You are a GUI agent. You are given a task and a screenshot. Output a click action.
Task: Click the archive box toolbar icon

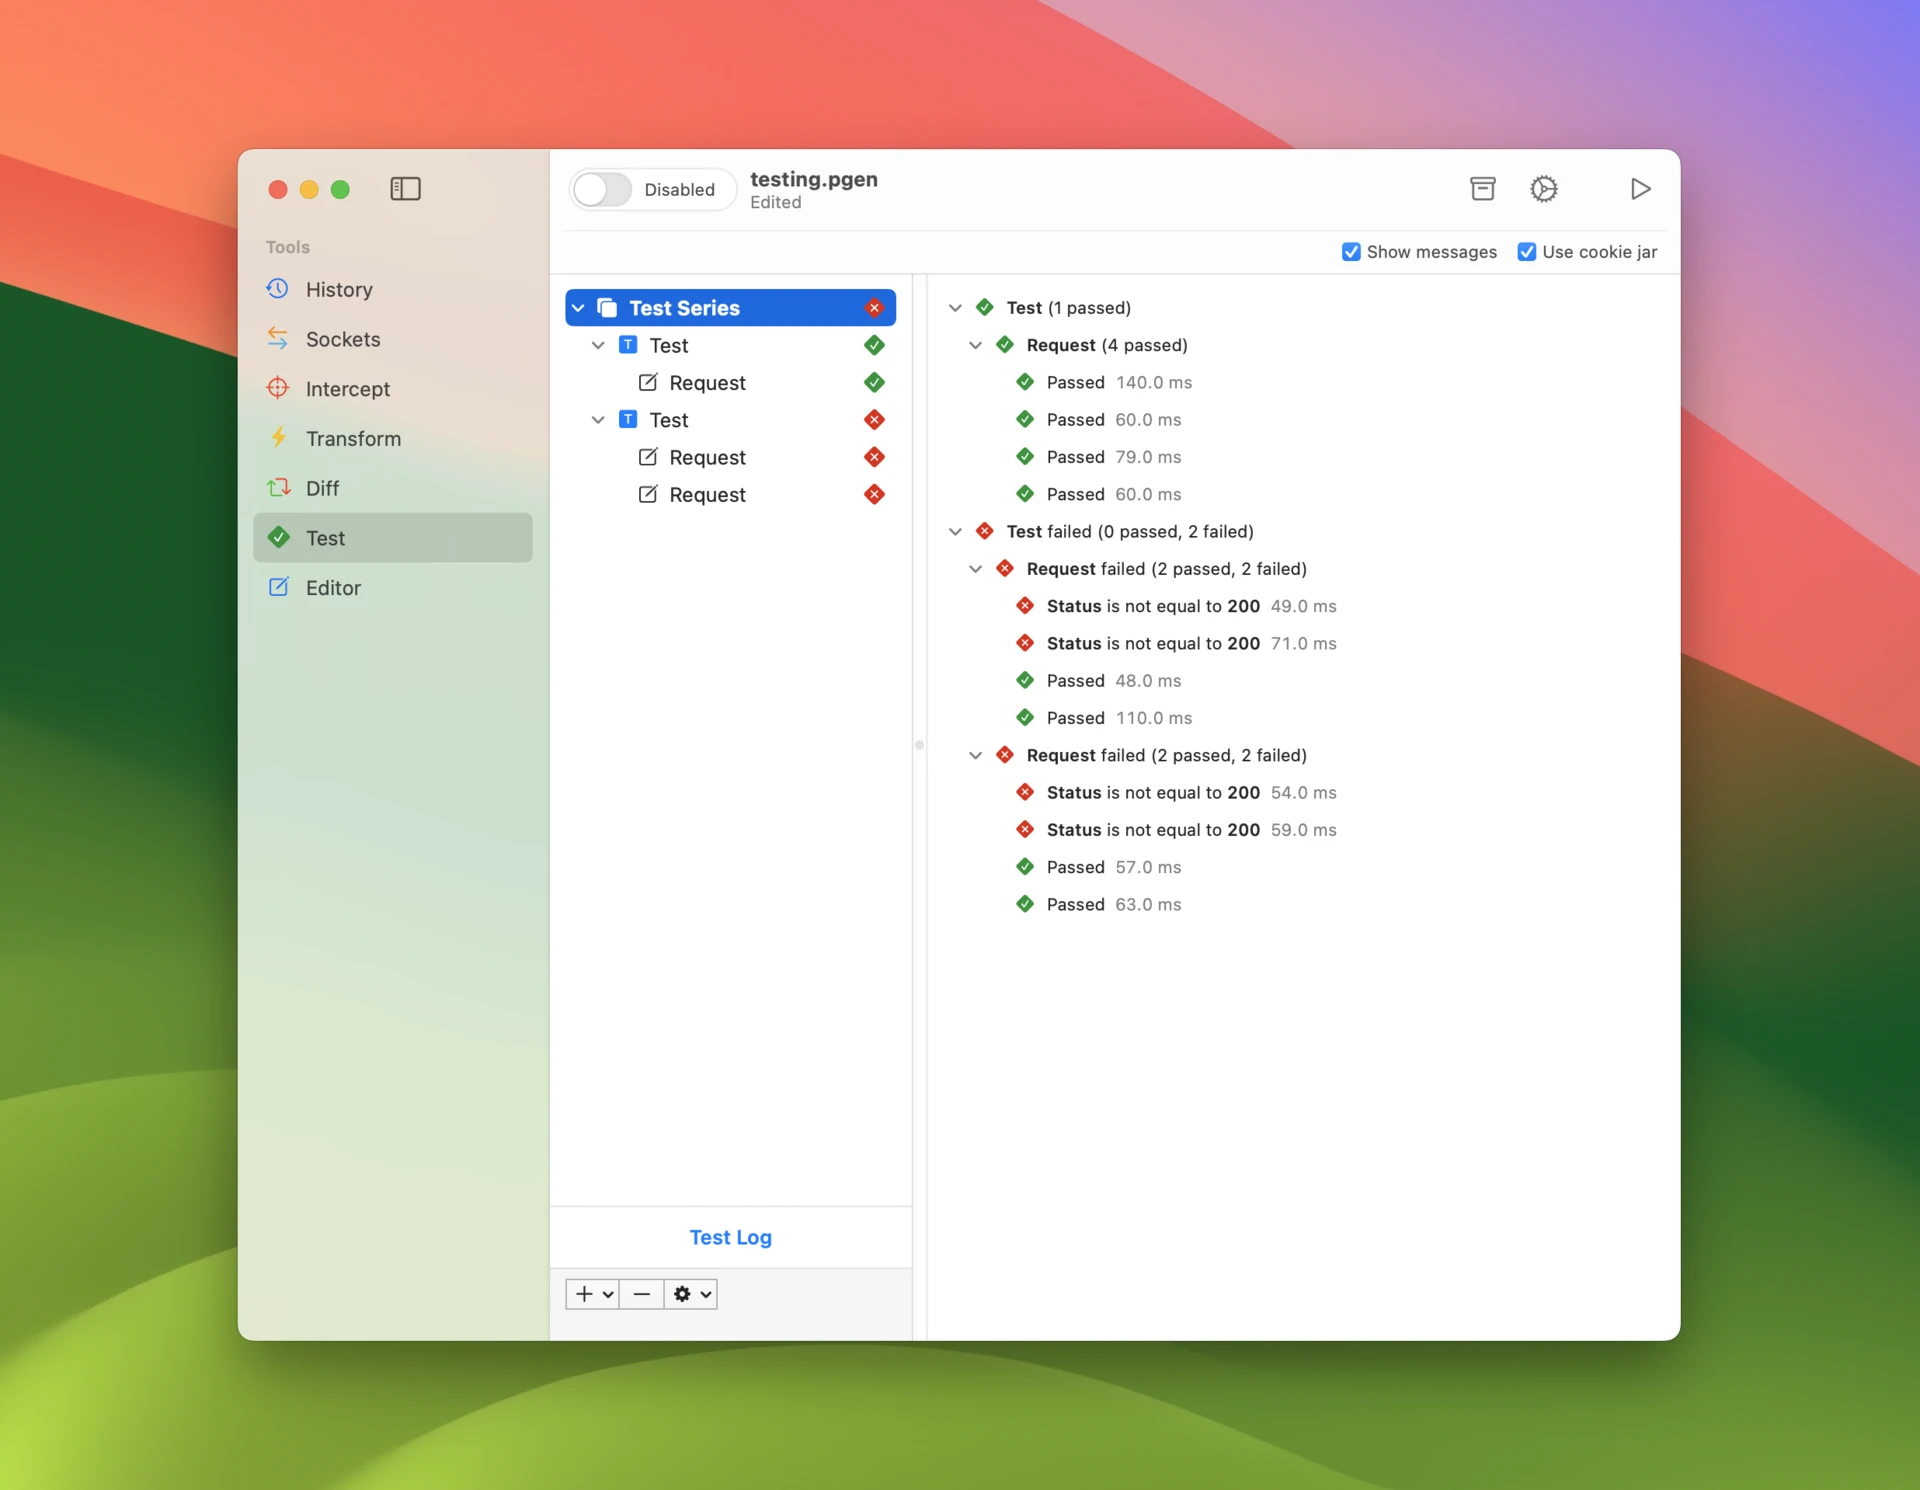point(1482,189)
